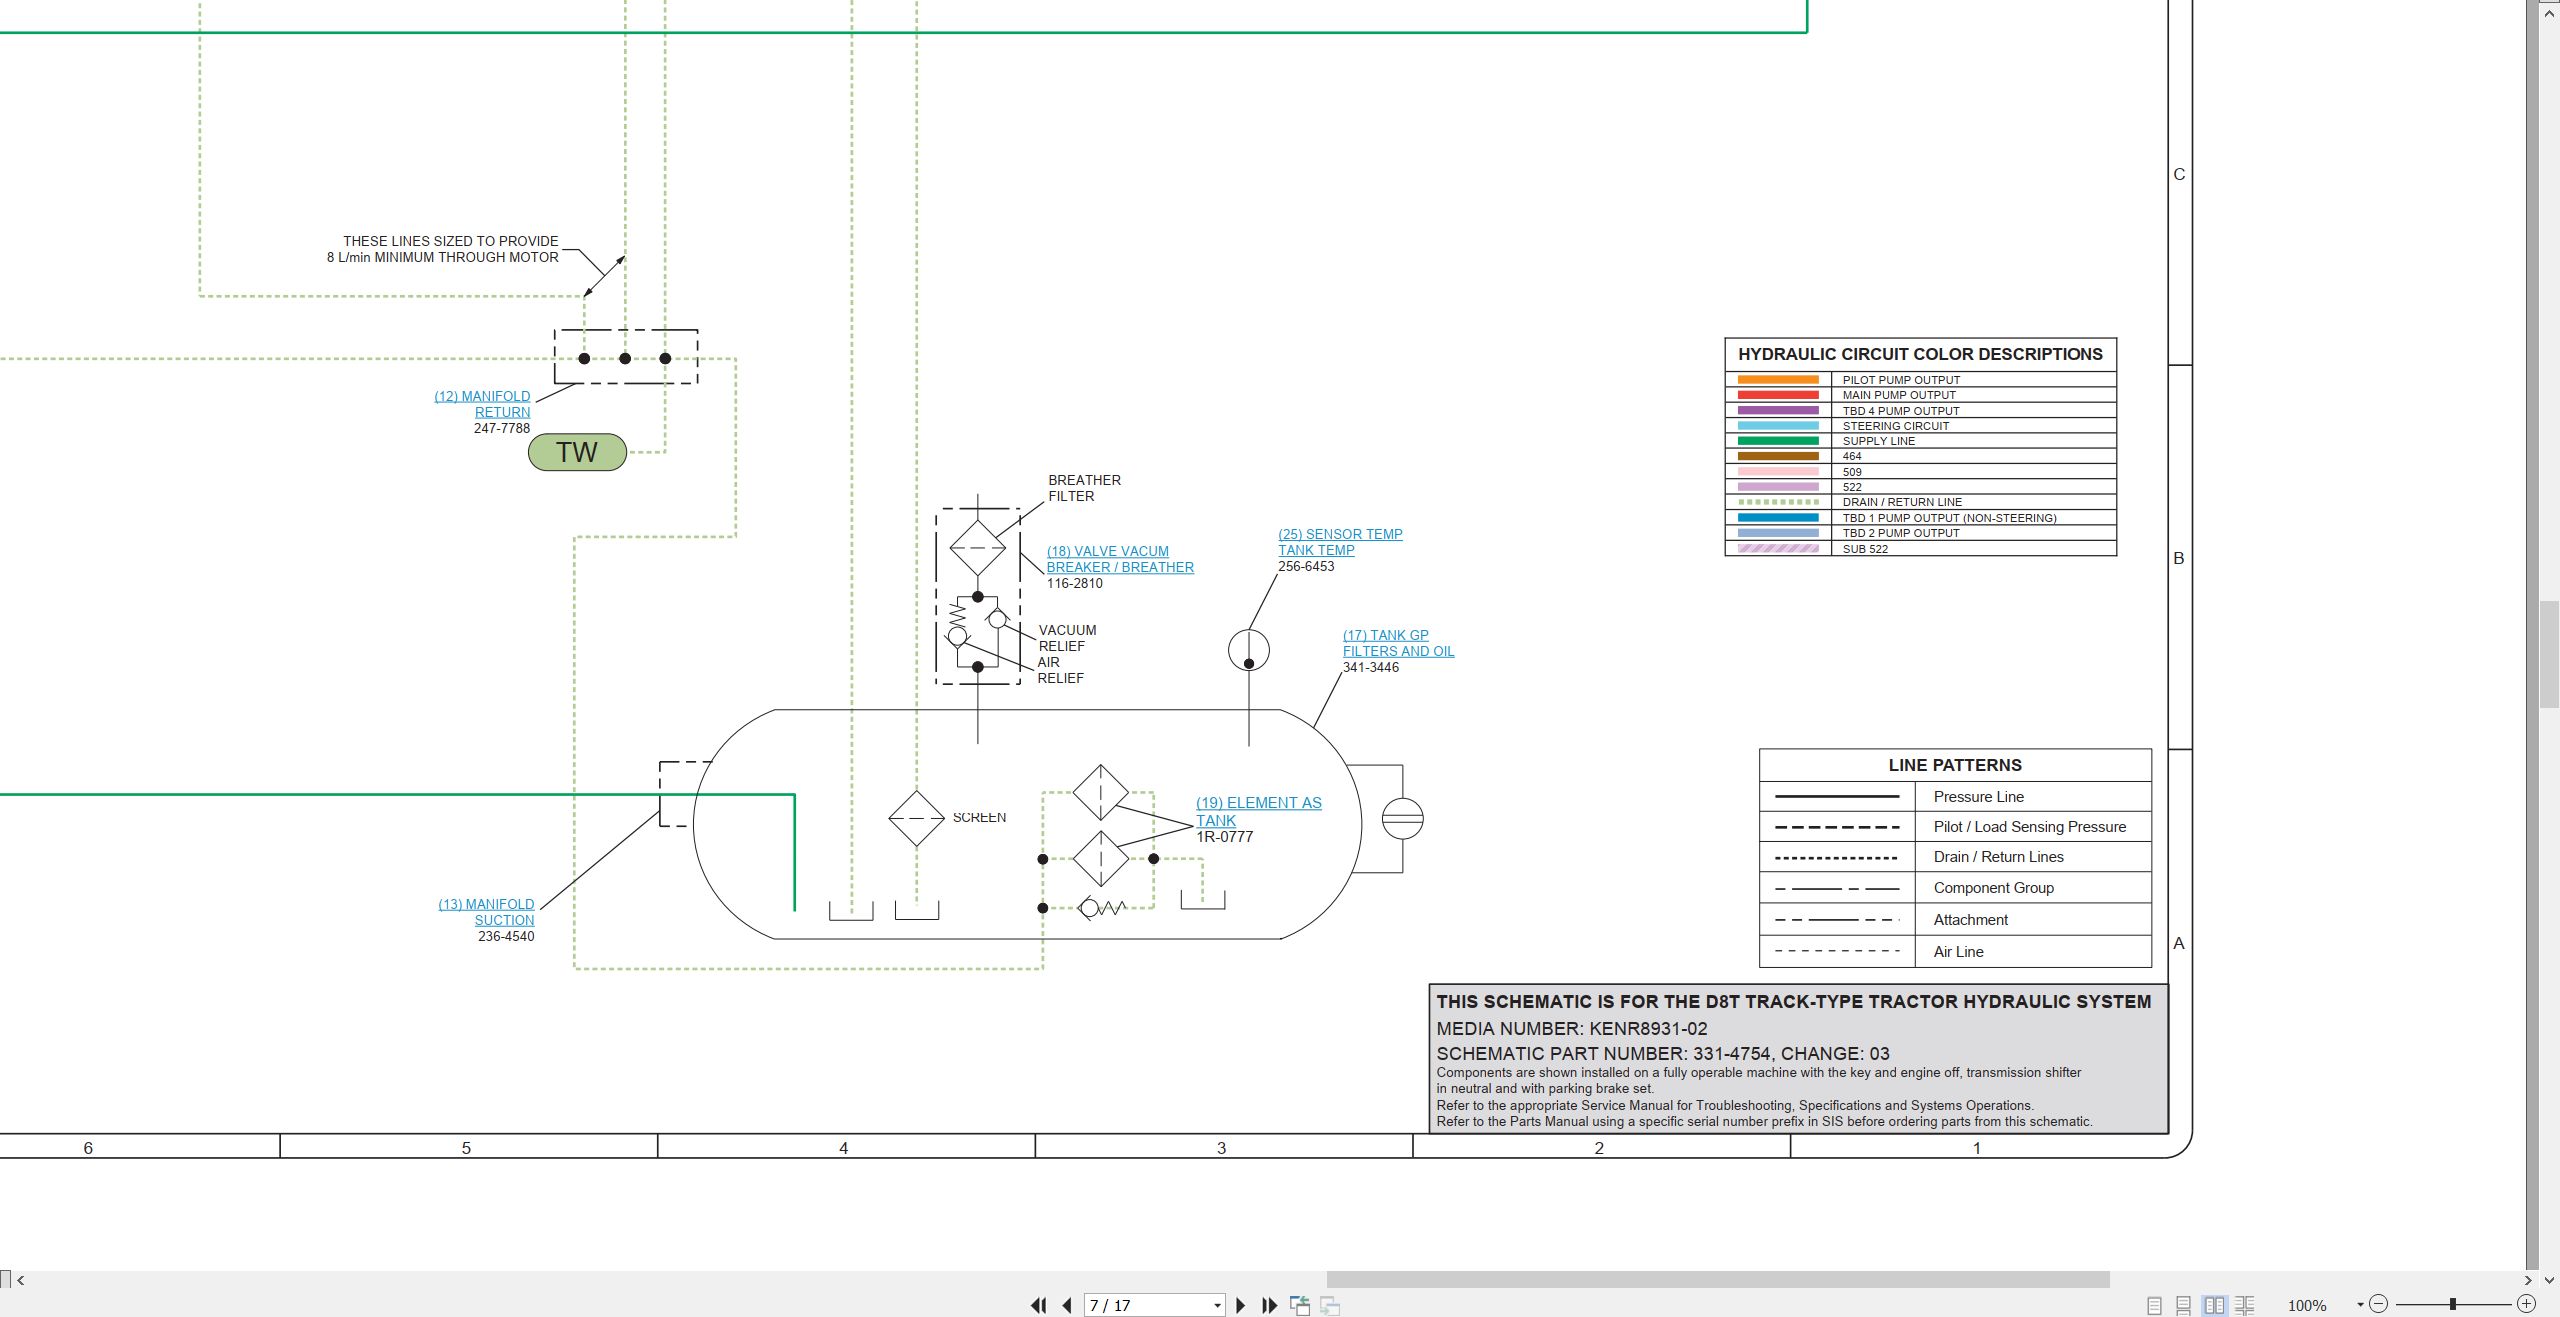This screenshot has width=2560, height=1317.
Task: Click part number 1R-0777
Action: 1225,837
